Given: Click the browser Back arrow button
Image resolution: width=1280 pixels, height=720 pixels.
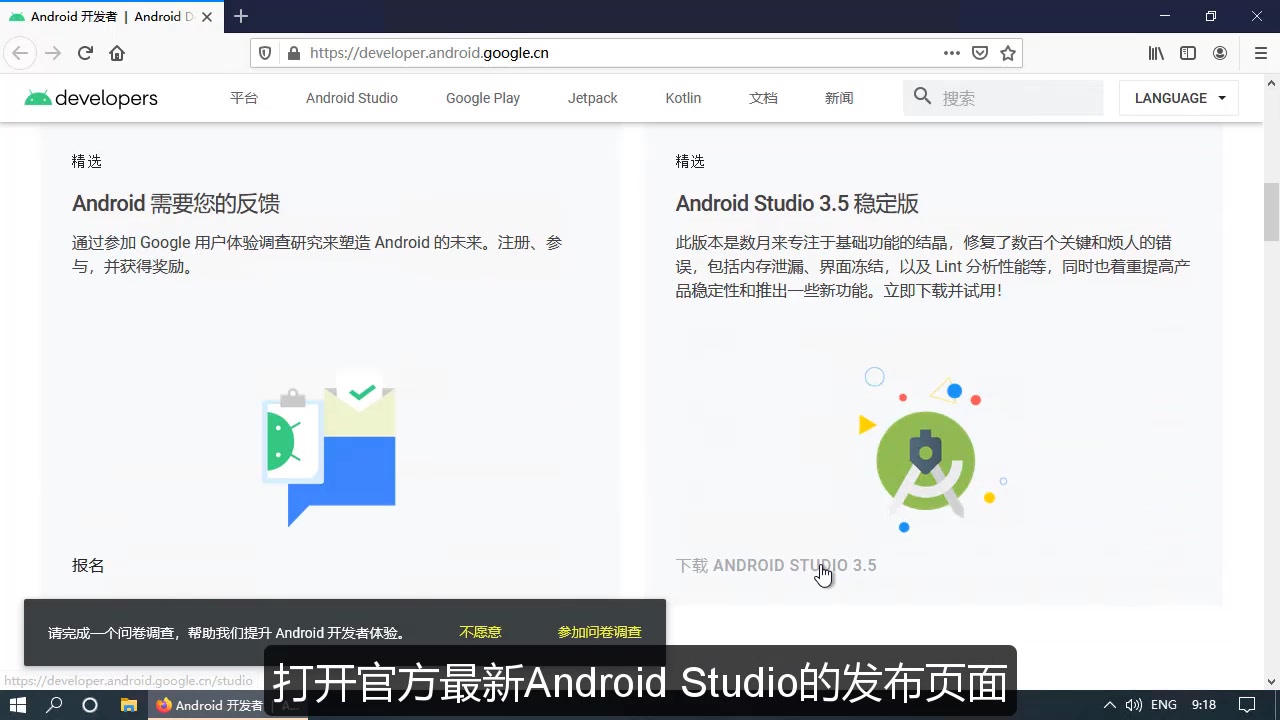Looking at the screenshot, I should 20,53.
